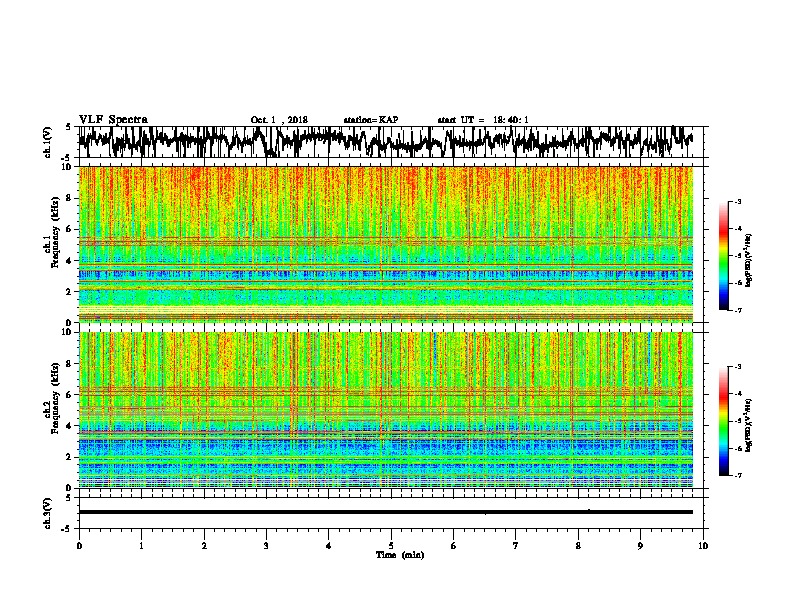This screenshot has width=792, height=612.
Task: Click the time axis tick label "6"
Action: click(x=453, y=546)
